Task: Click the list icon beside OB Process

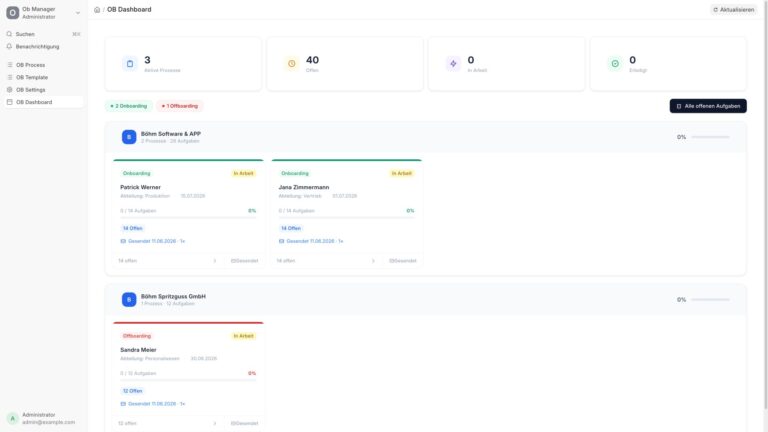Action: [9, 65]
